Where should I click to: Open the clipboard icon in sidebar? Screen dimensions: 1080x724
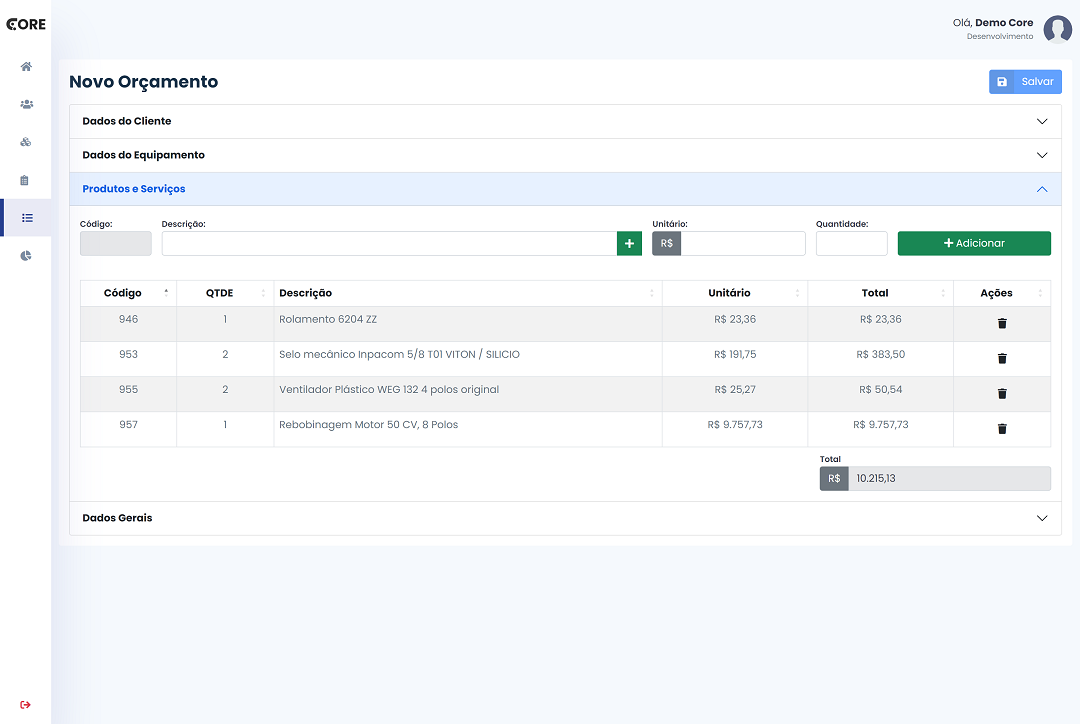point(25,180)
